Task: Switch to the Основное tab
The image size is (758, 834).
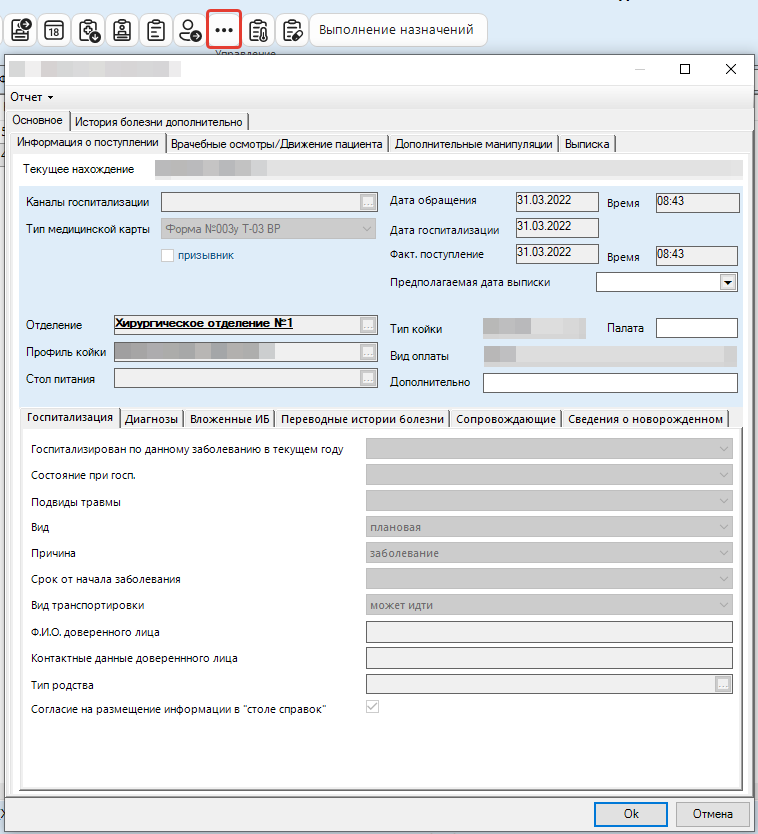Action: click(x=37, y=121)
